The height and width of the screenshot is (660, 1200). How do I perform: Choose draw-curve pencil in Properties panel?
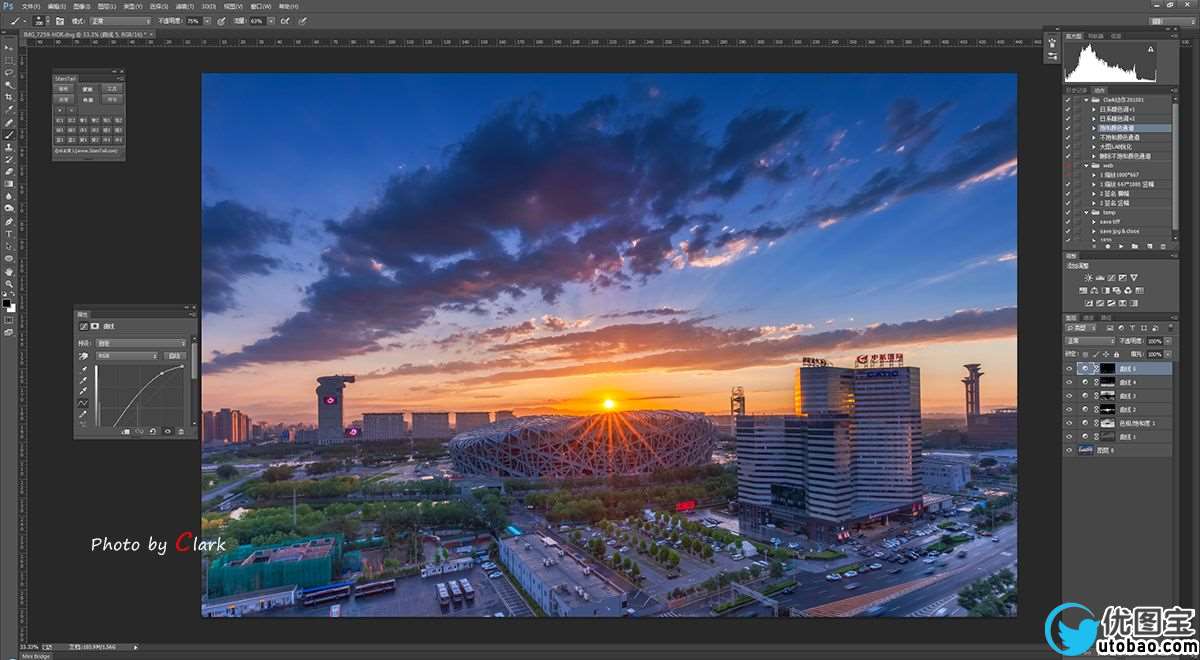(x=83, y=414)
